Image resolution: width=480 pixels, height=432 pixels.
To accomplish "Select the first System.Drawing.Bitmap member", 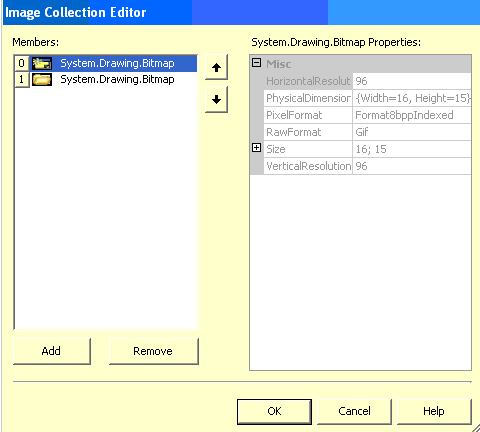I will pos(117,63).
